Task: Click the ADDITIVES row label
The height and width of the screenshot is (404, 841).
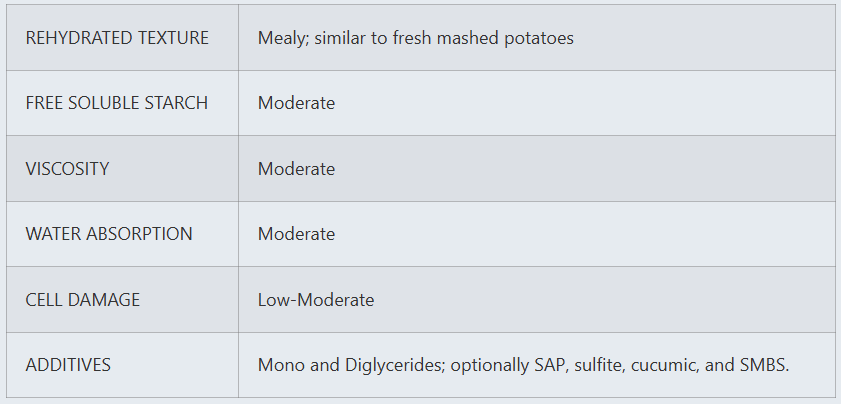Action: [x=68, y=365]
